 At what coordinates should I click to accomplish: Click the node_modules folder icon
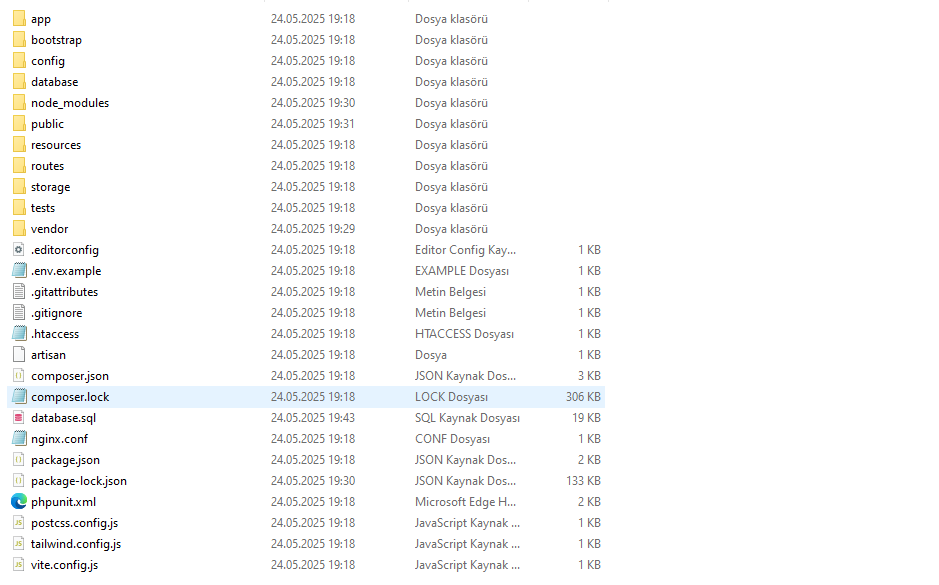19,102
